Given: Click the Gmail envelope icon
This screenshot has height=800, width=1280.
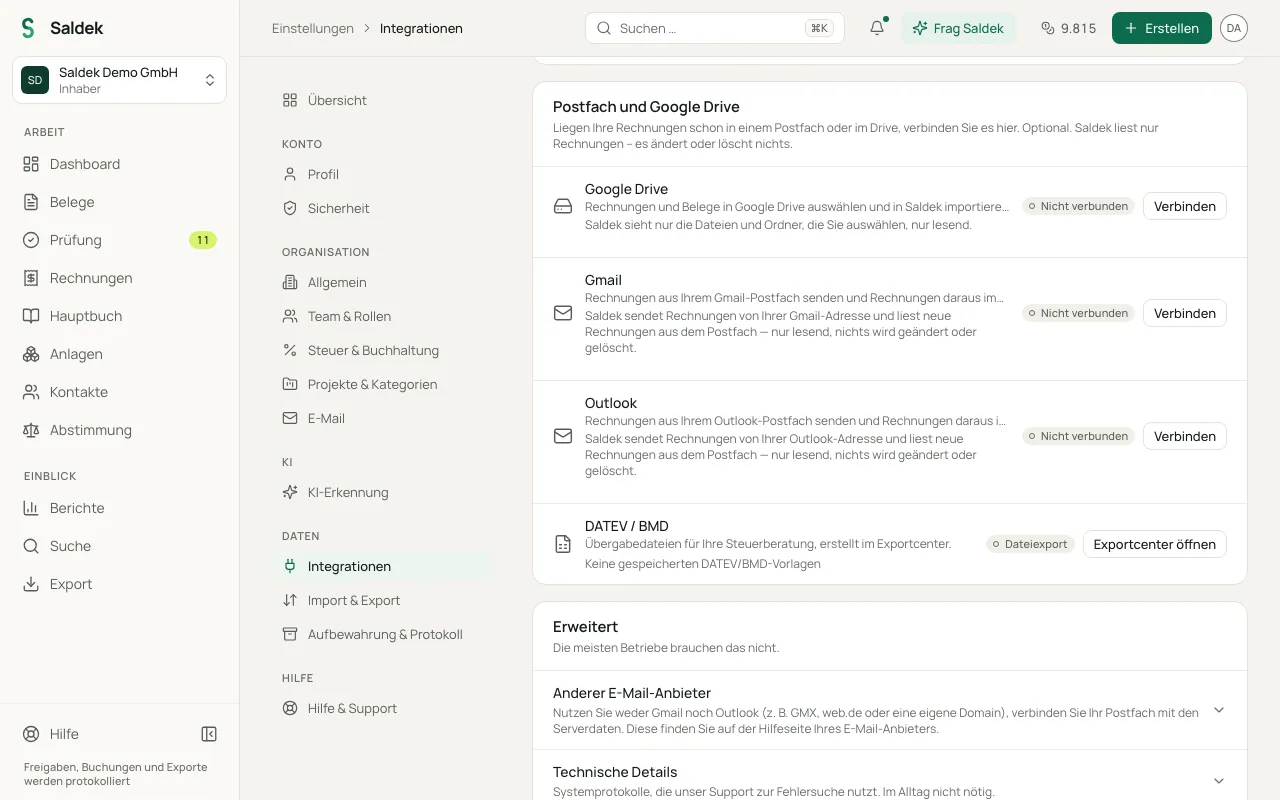Looking at the screenshot, I should pos(563,313).
